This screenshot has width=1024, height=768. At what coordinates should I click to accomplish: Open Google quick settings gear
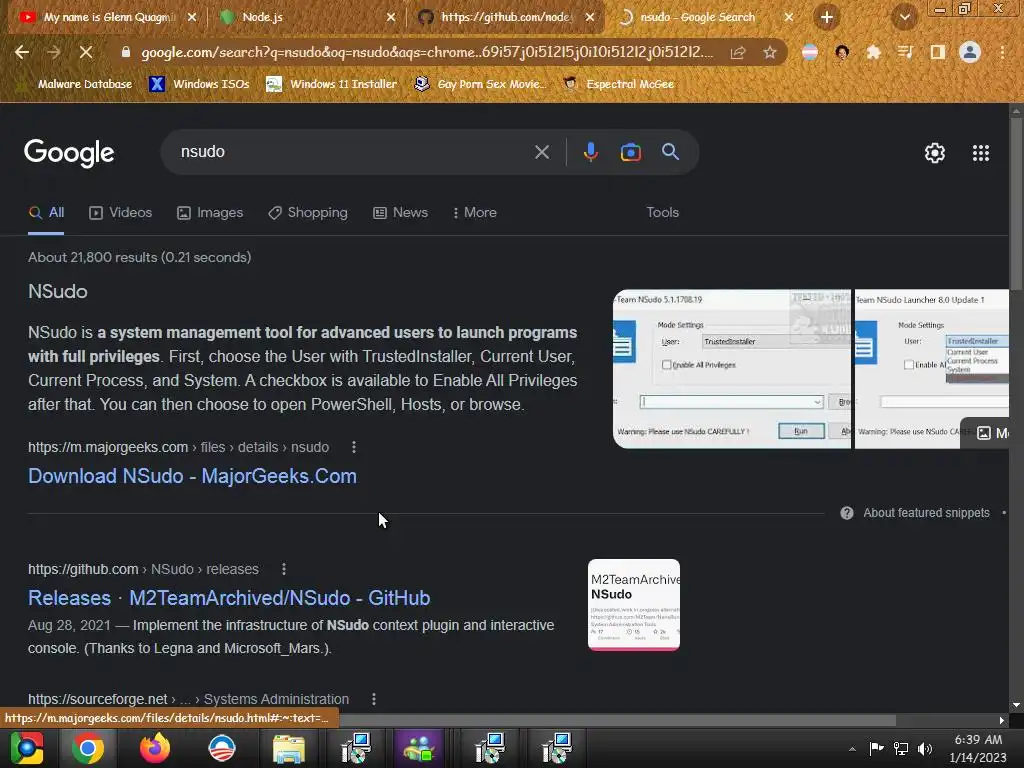point(935,153)
